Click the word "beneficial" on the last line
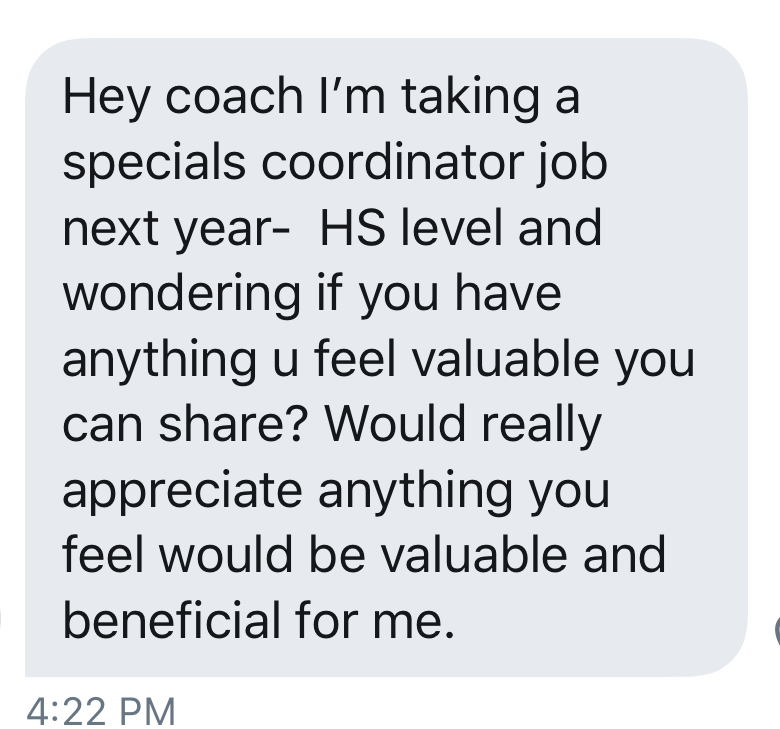Image resolution: width=780 pixels, height=729 pixels. click(172, 620)
